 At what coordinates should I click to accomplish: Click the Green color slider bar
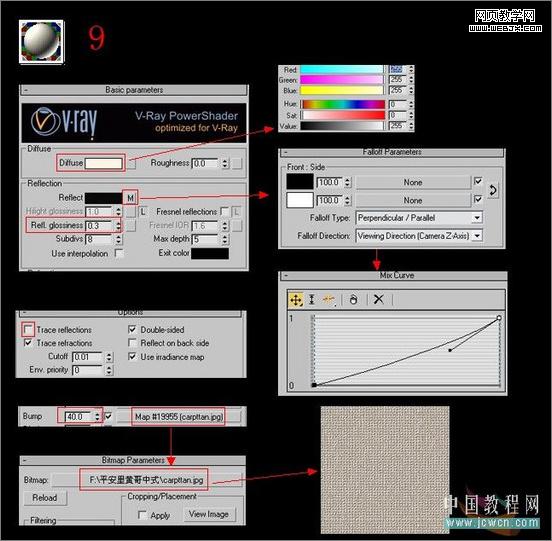coord(342,80)
